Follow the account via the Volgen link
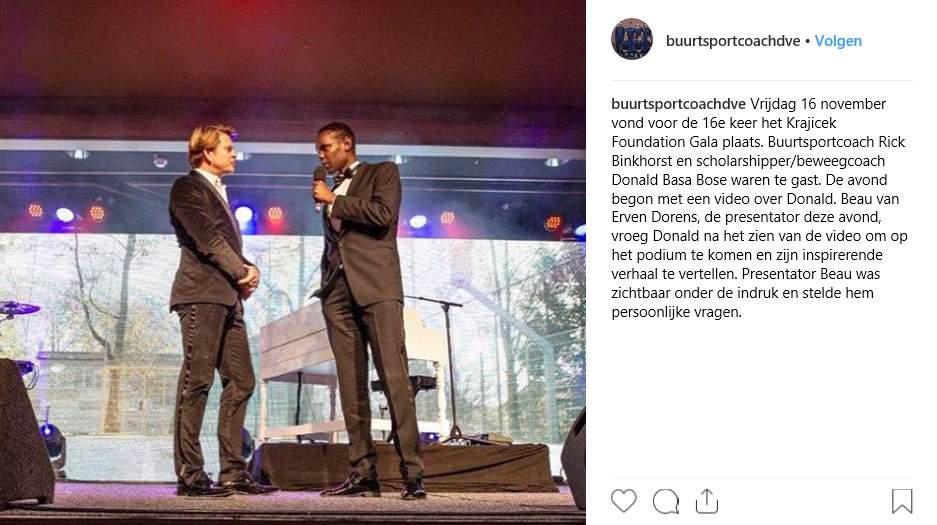937x525 pixels. click(838, 41)
